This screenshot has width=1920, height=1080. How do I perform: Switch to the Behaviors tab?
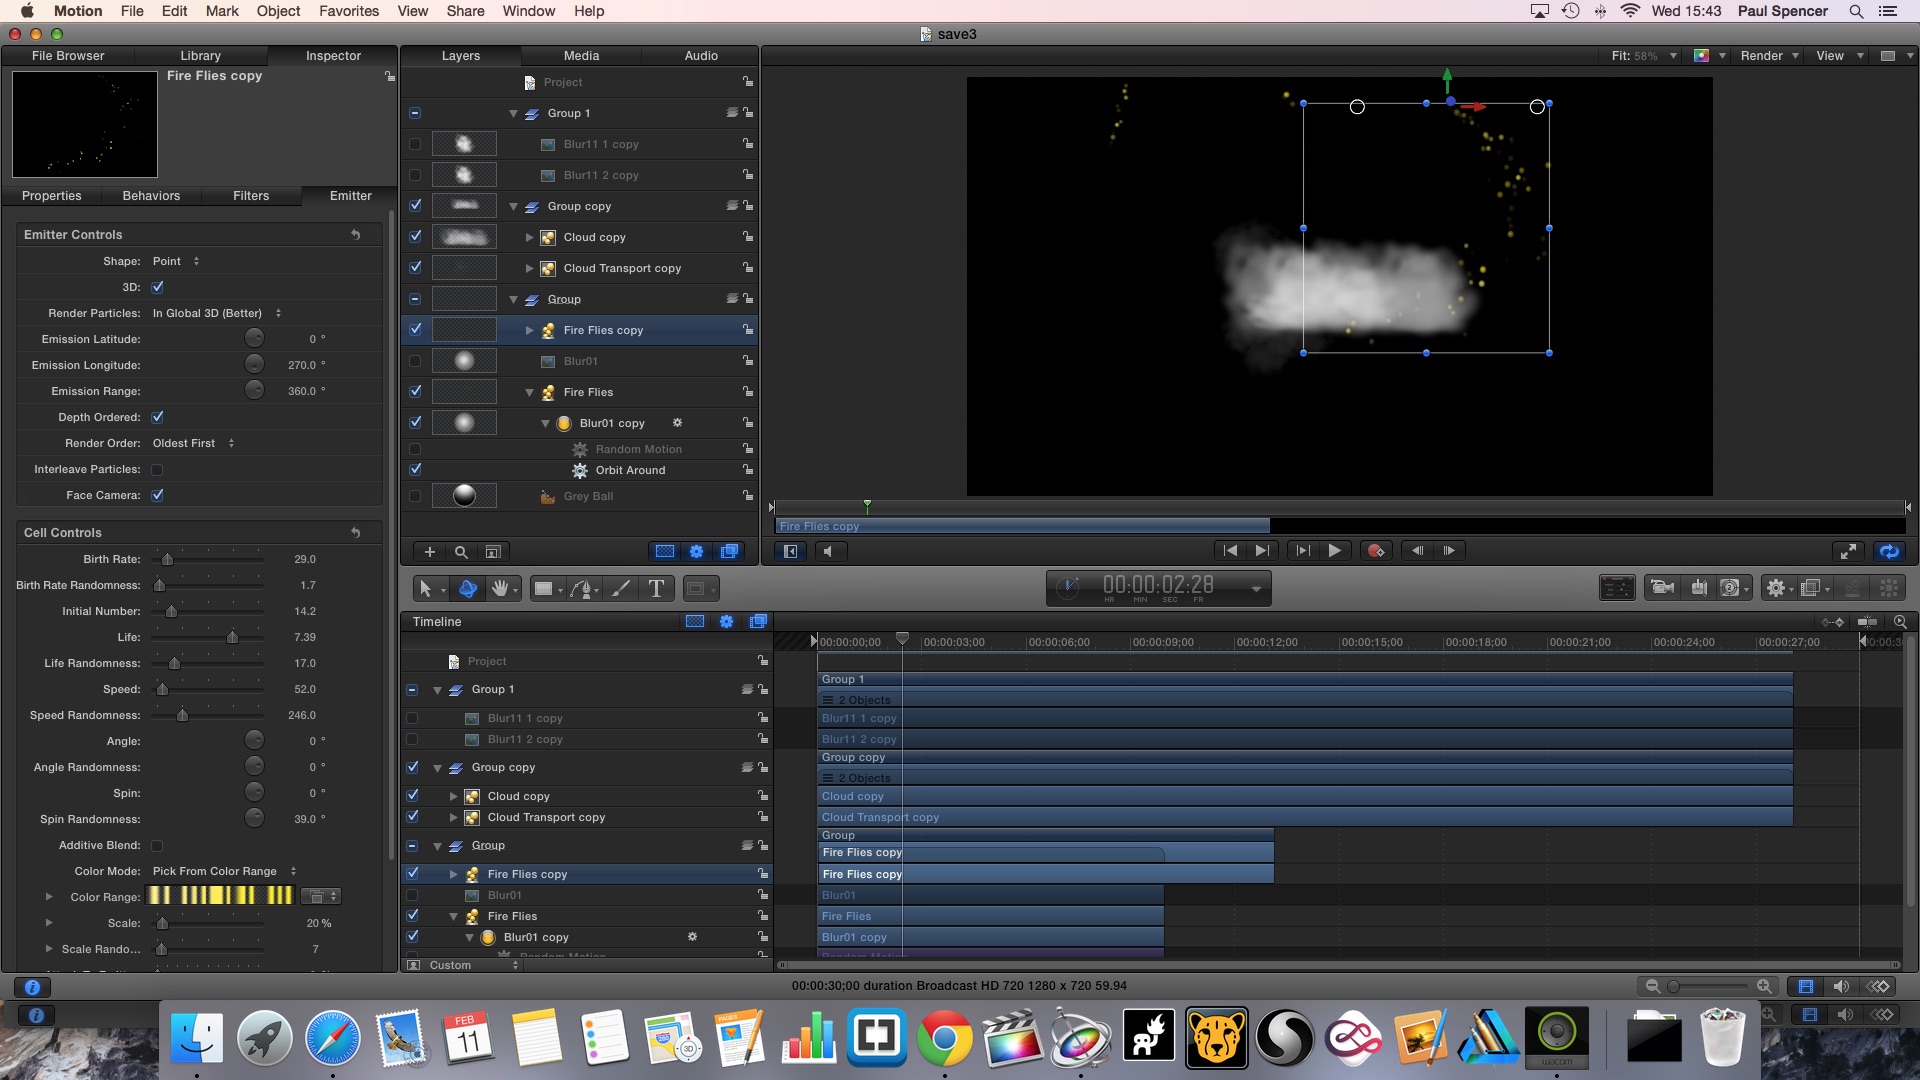point(151,196)
